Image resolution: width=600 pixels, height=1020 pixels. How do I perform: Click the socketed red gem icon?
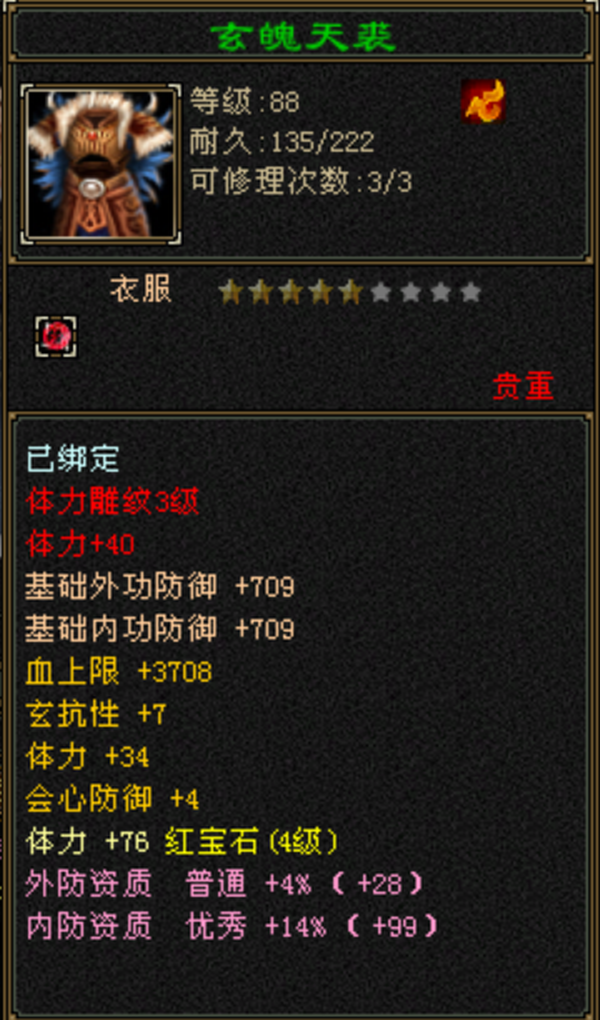click(56, 336)
